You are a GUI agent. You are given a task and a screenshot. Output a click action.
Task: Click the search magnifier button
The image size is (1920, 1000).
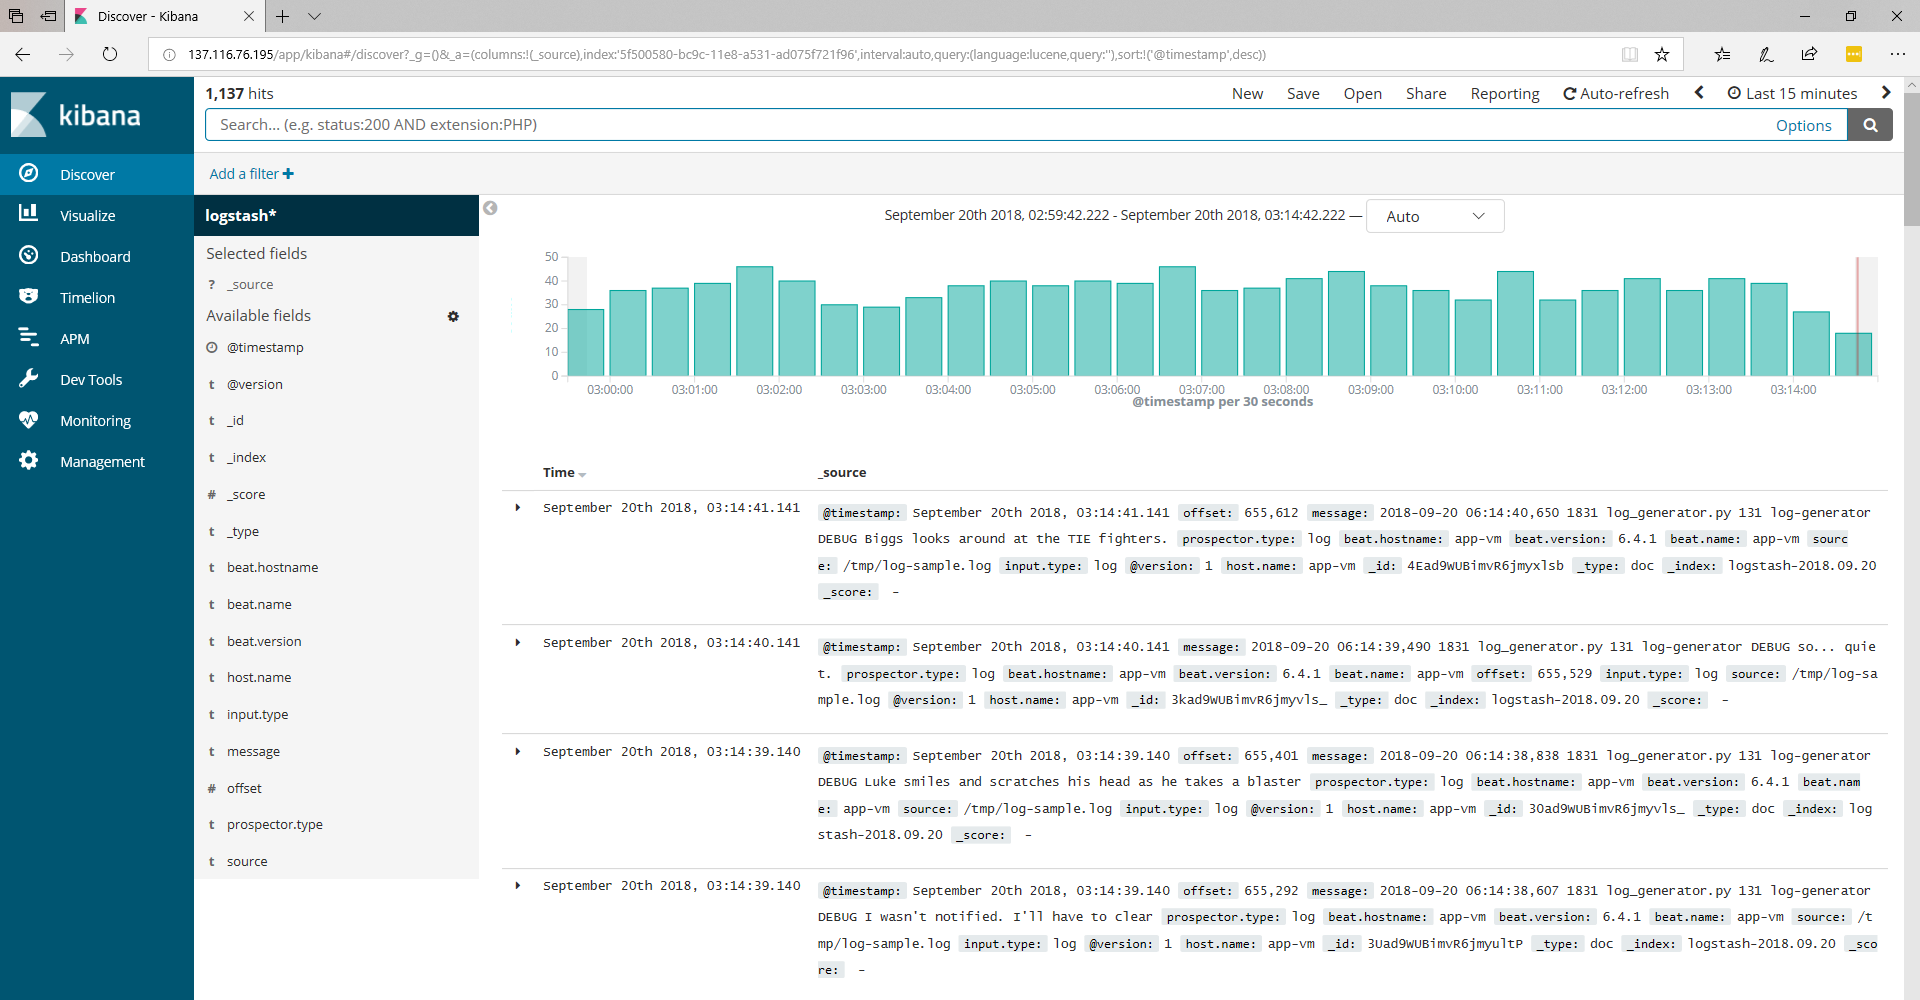pos(1870,125)
